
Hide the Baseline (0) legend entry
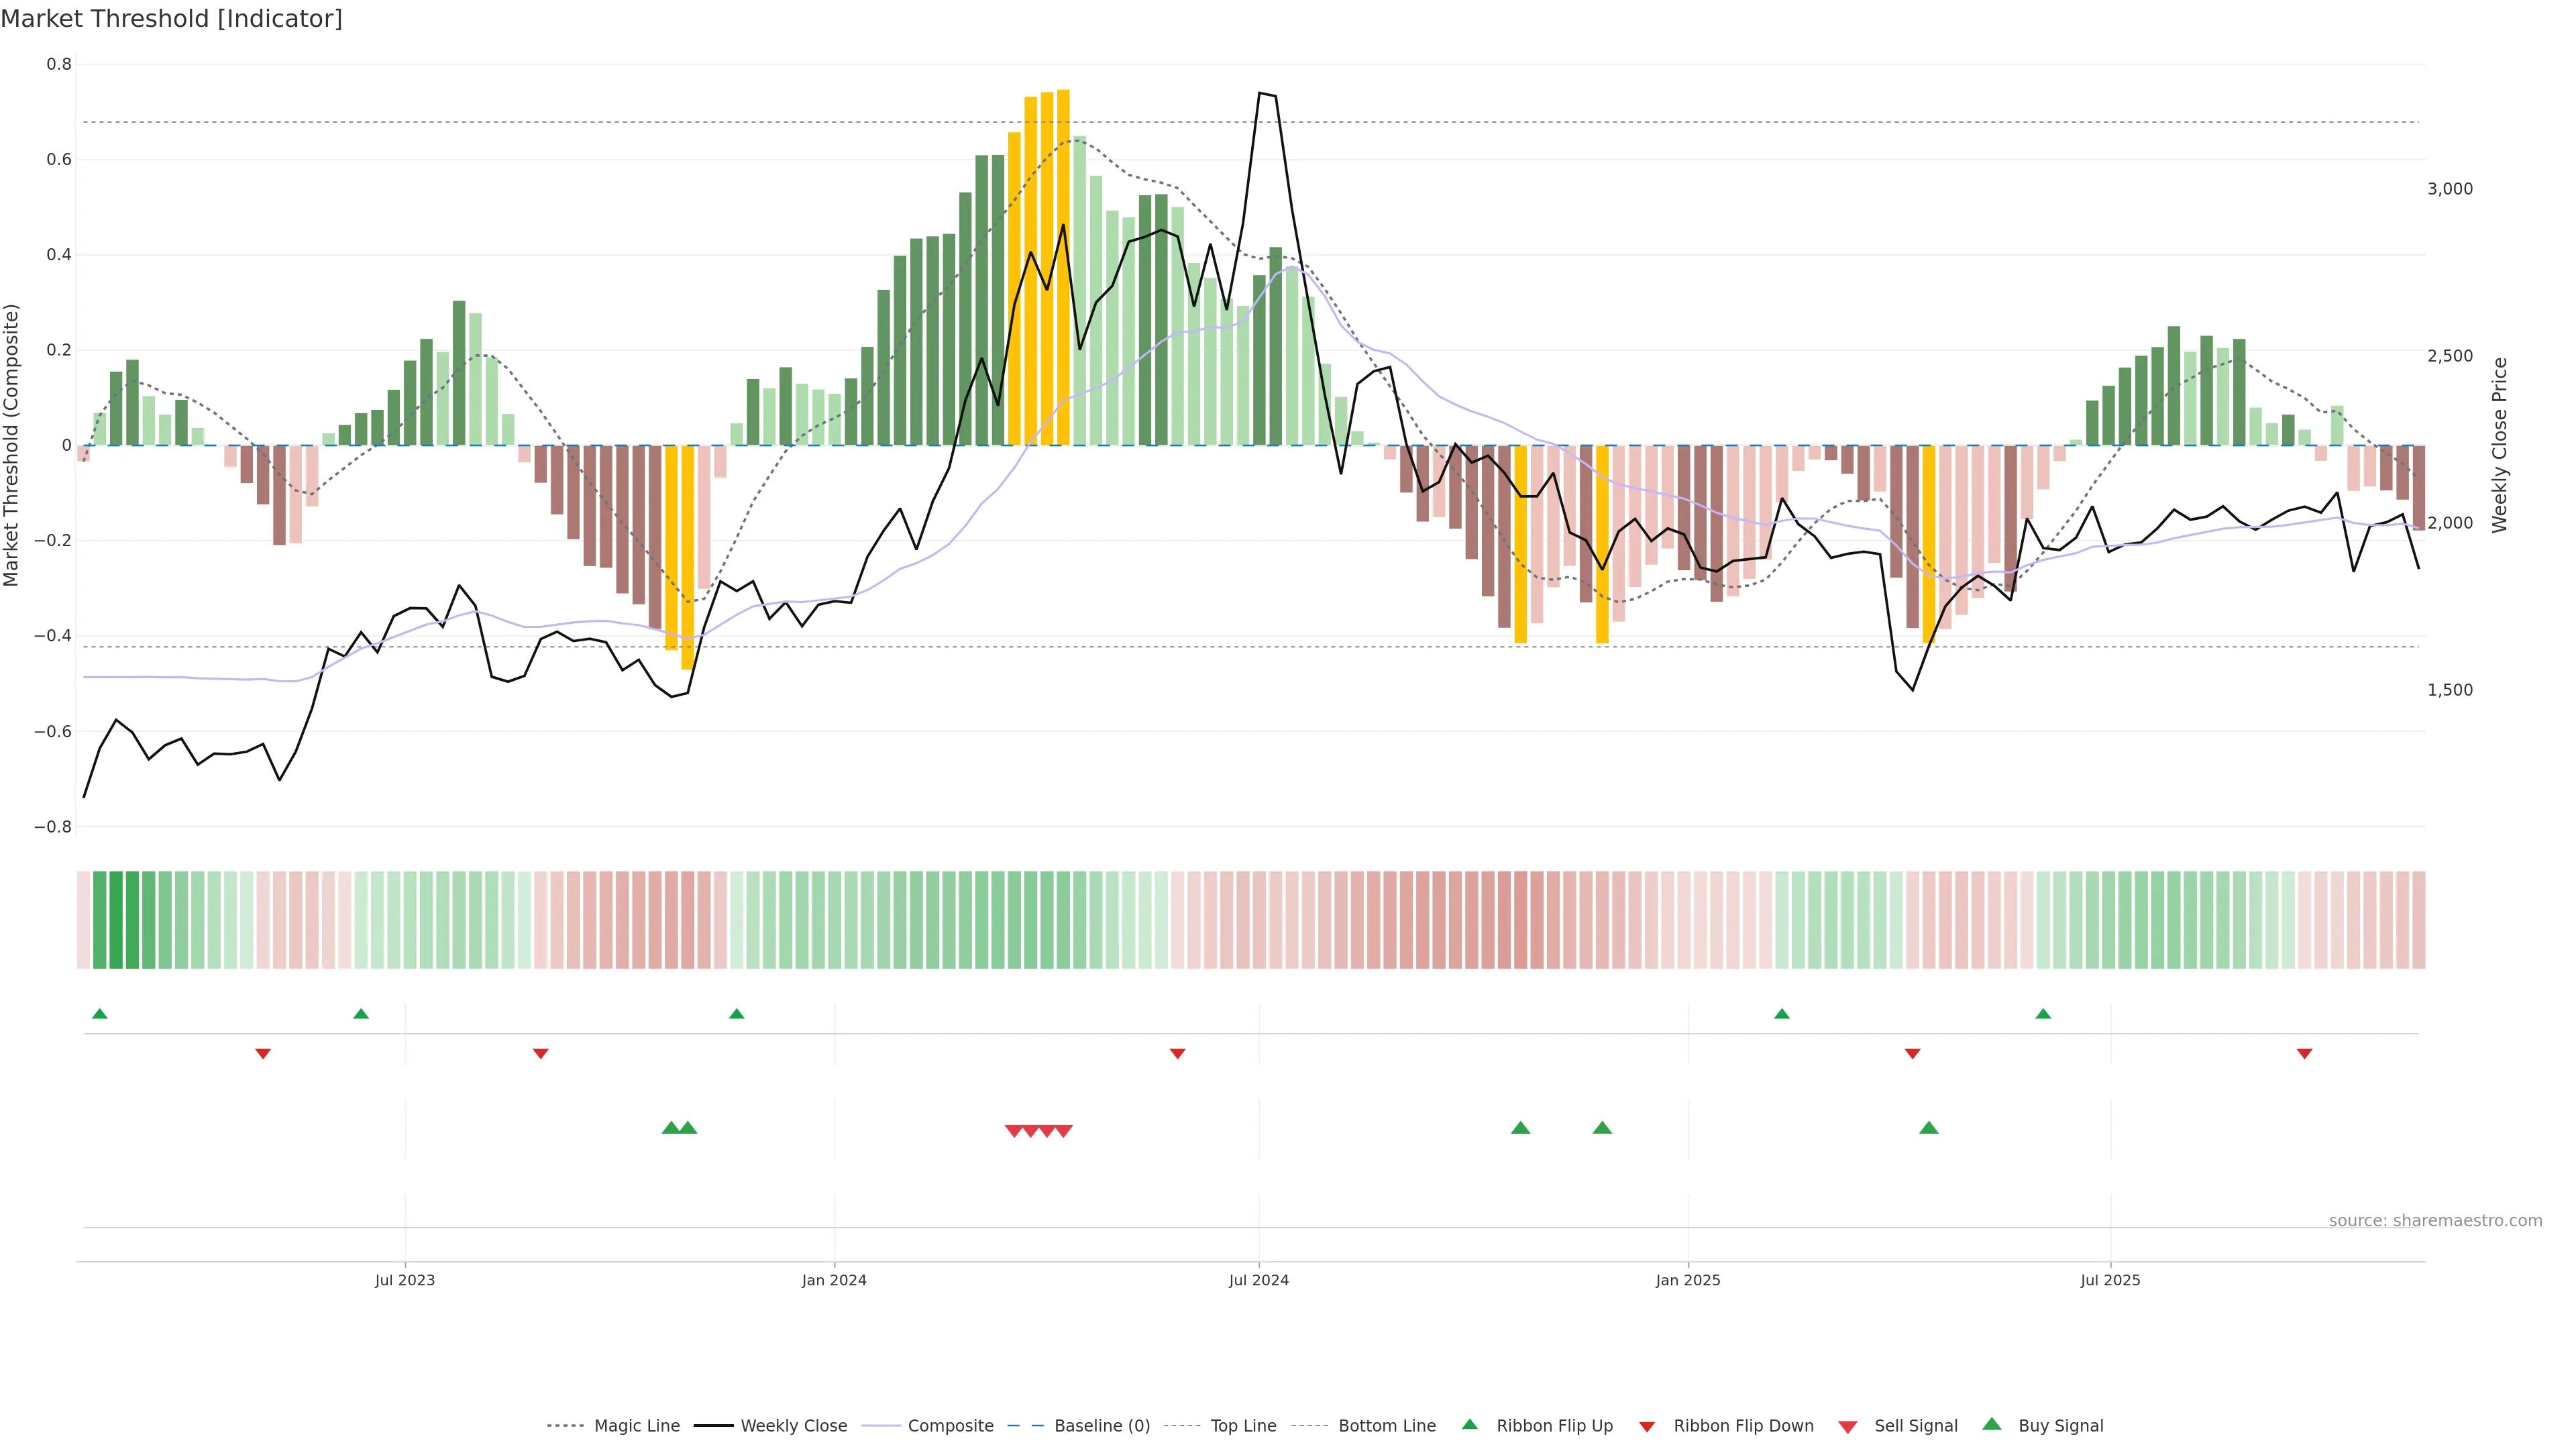[x=1102, y=1426]
